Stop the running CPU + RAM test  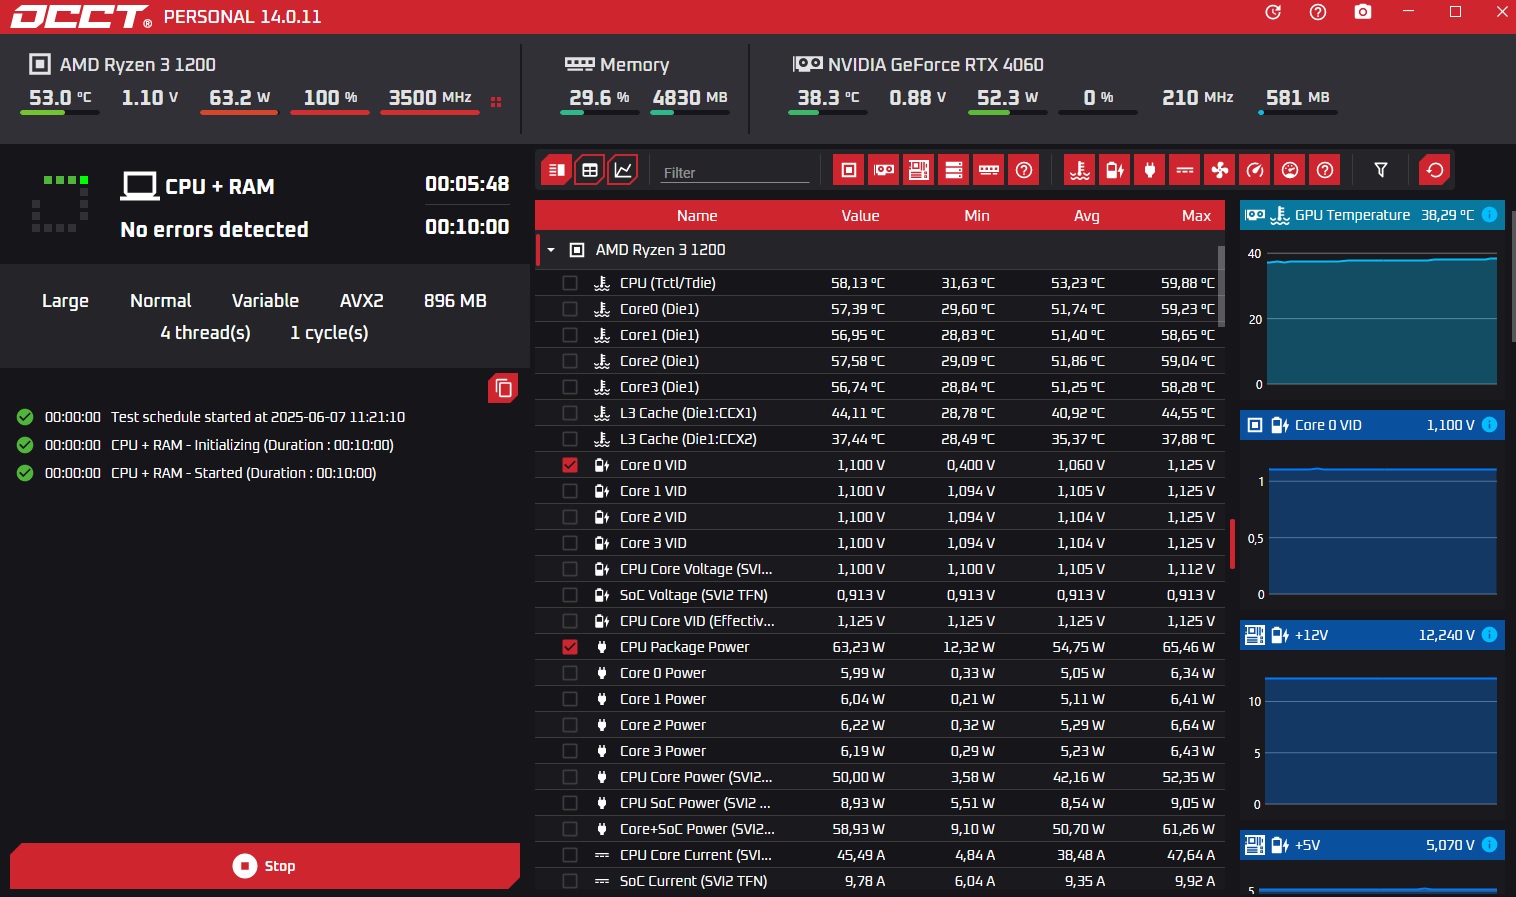(x=265, y=866)
